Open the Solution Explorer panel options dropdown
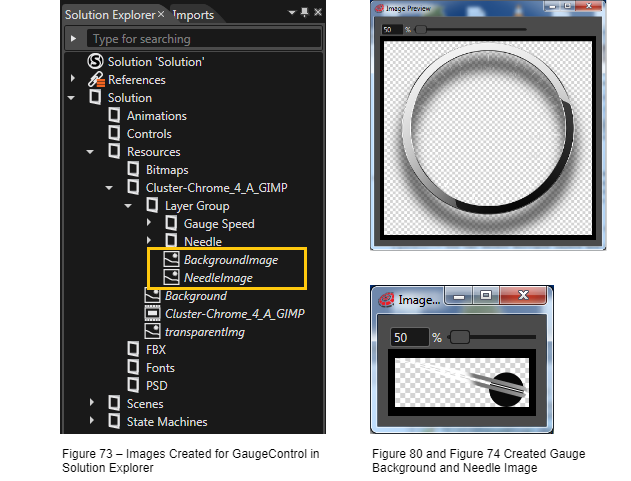 click(x=292, y=12)
